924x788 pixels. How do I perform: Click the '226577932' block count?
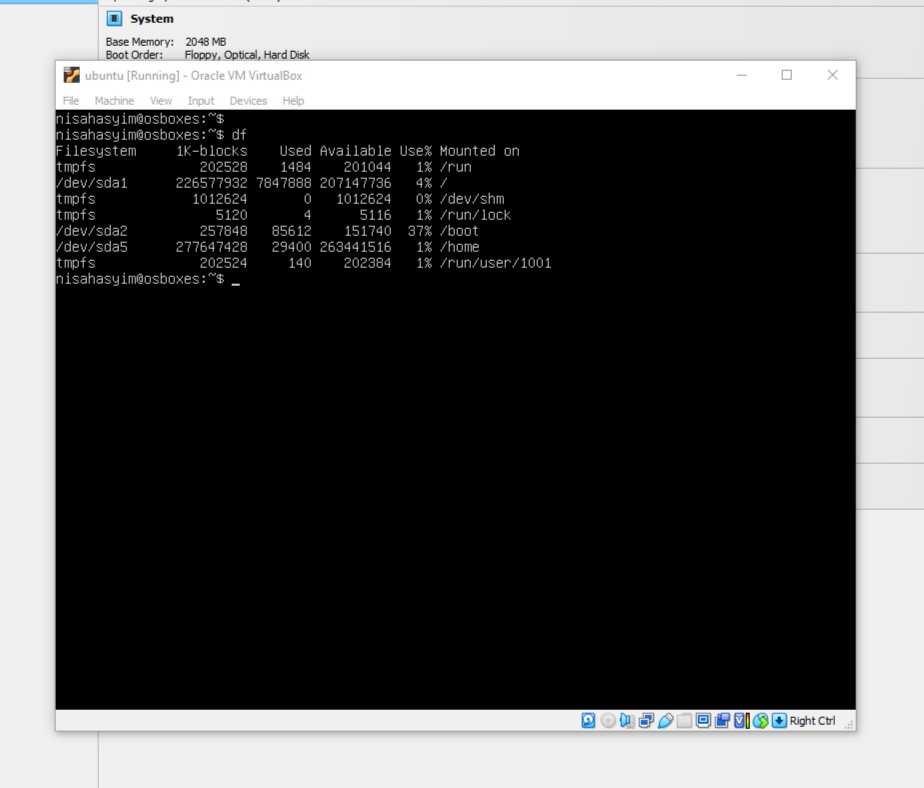tap(212, 183)
